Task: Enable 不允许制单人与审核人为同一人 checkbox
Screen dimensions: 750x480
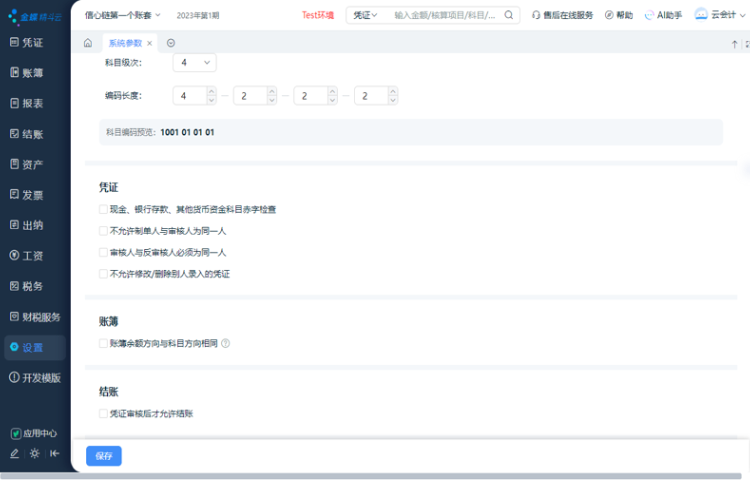Action: click(104, 231)
